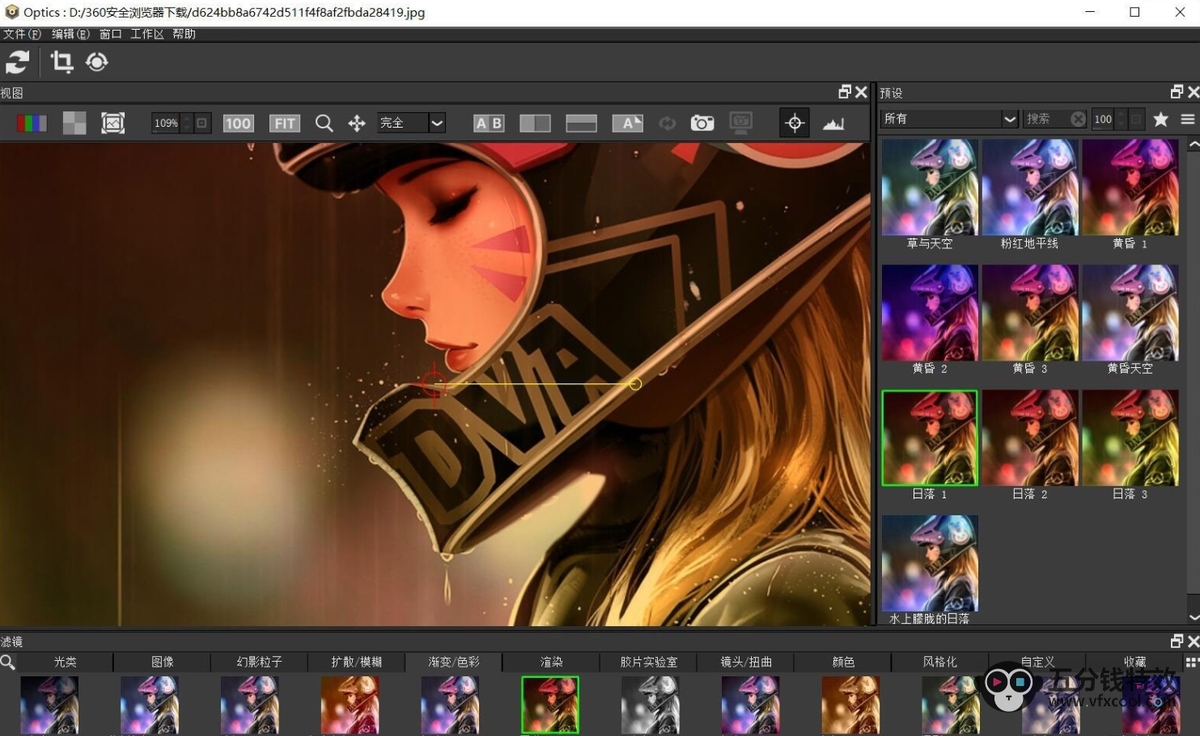1200x736 pixels.
Task: Switch to the 镜头/扭曲 filter tab
Action: point(745,662)
